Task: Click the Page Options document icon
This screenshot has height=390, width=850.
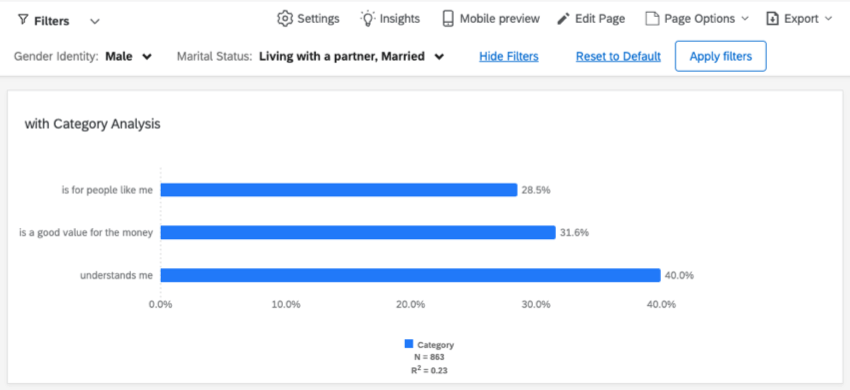Action: click(x=652, y=19)
